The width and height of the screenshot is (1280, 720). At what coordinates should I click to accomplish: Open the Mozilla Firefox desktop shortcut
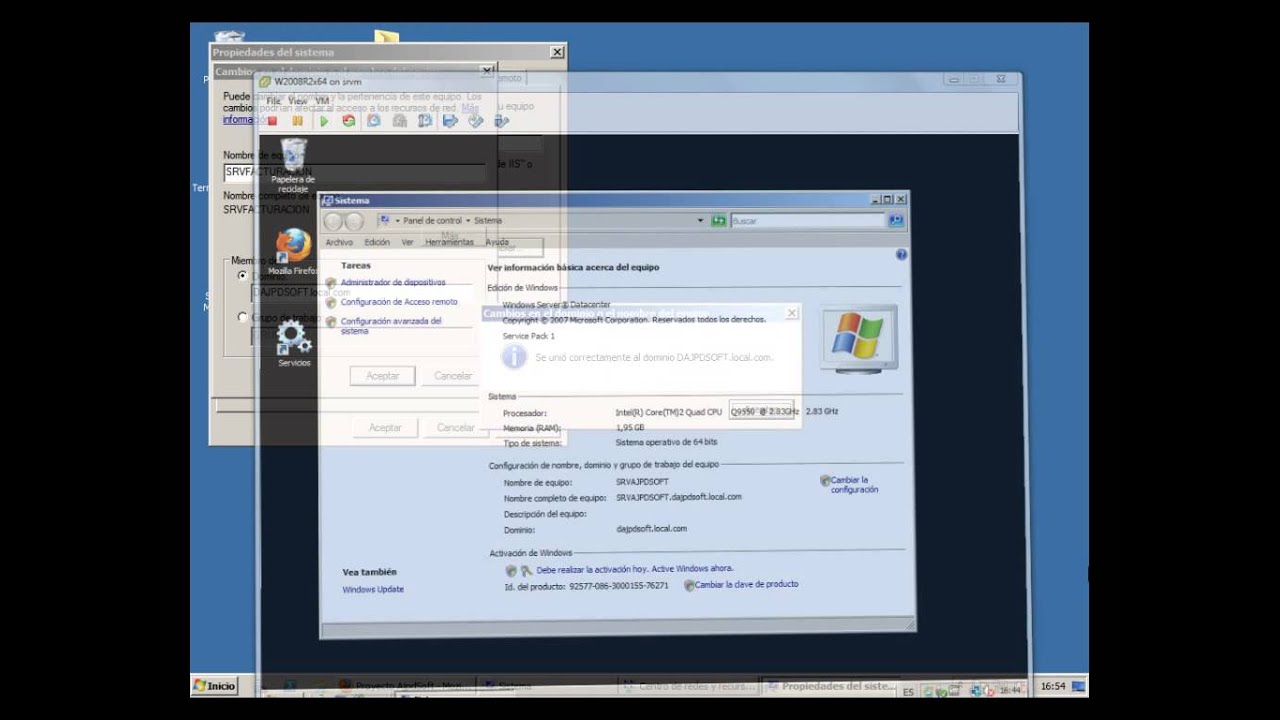(x=293, y=251)
